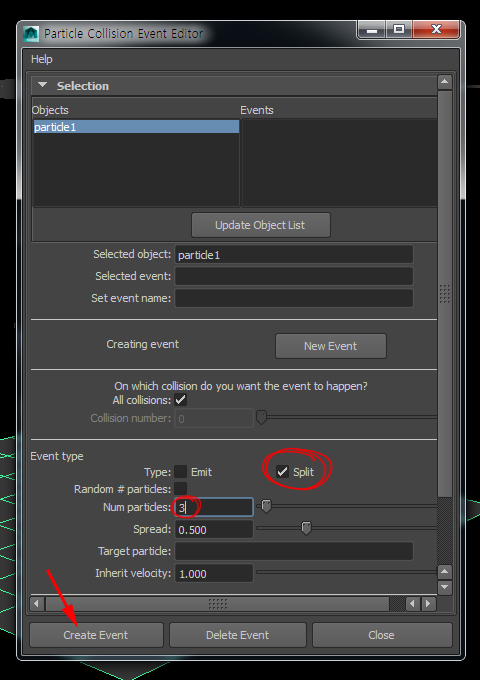Click the Collision number slider handle
Screen dimensions: 480x680
261,418
